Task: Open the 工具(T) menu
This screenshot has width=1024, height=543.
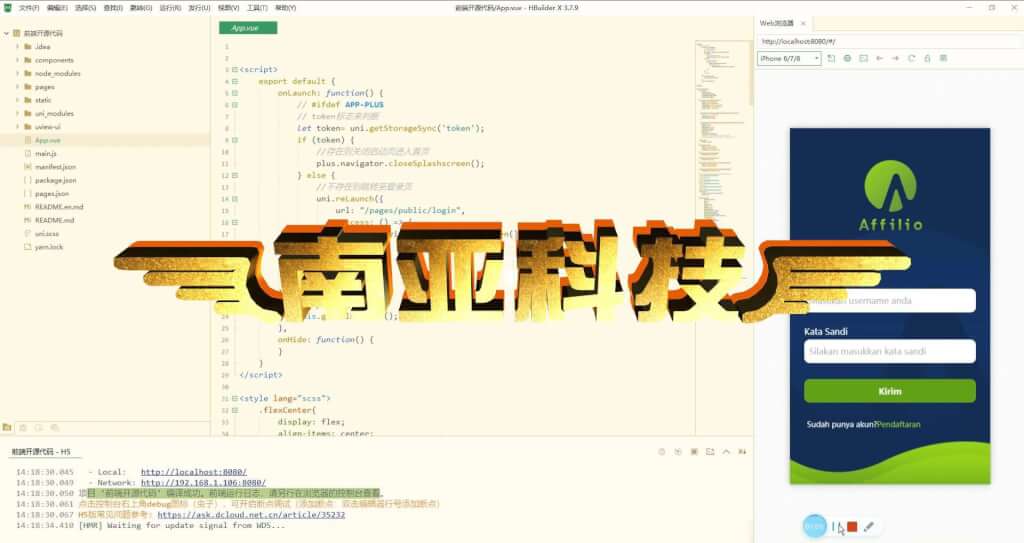Action: pyautogui.click(x=257, y=8)
